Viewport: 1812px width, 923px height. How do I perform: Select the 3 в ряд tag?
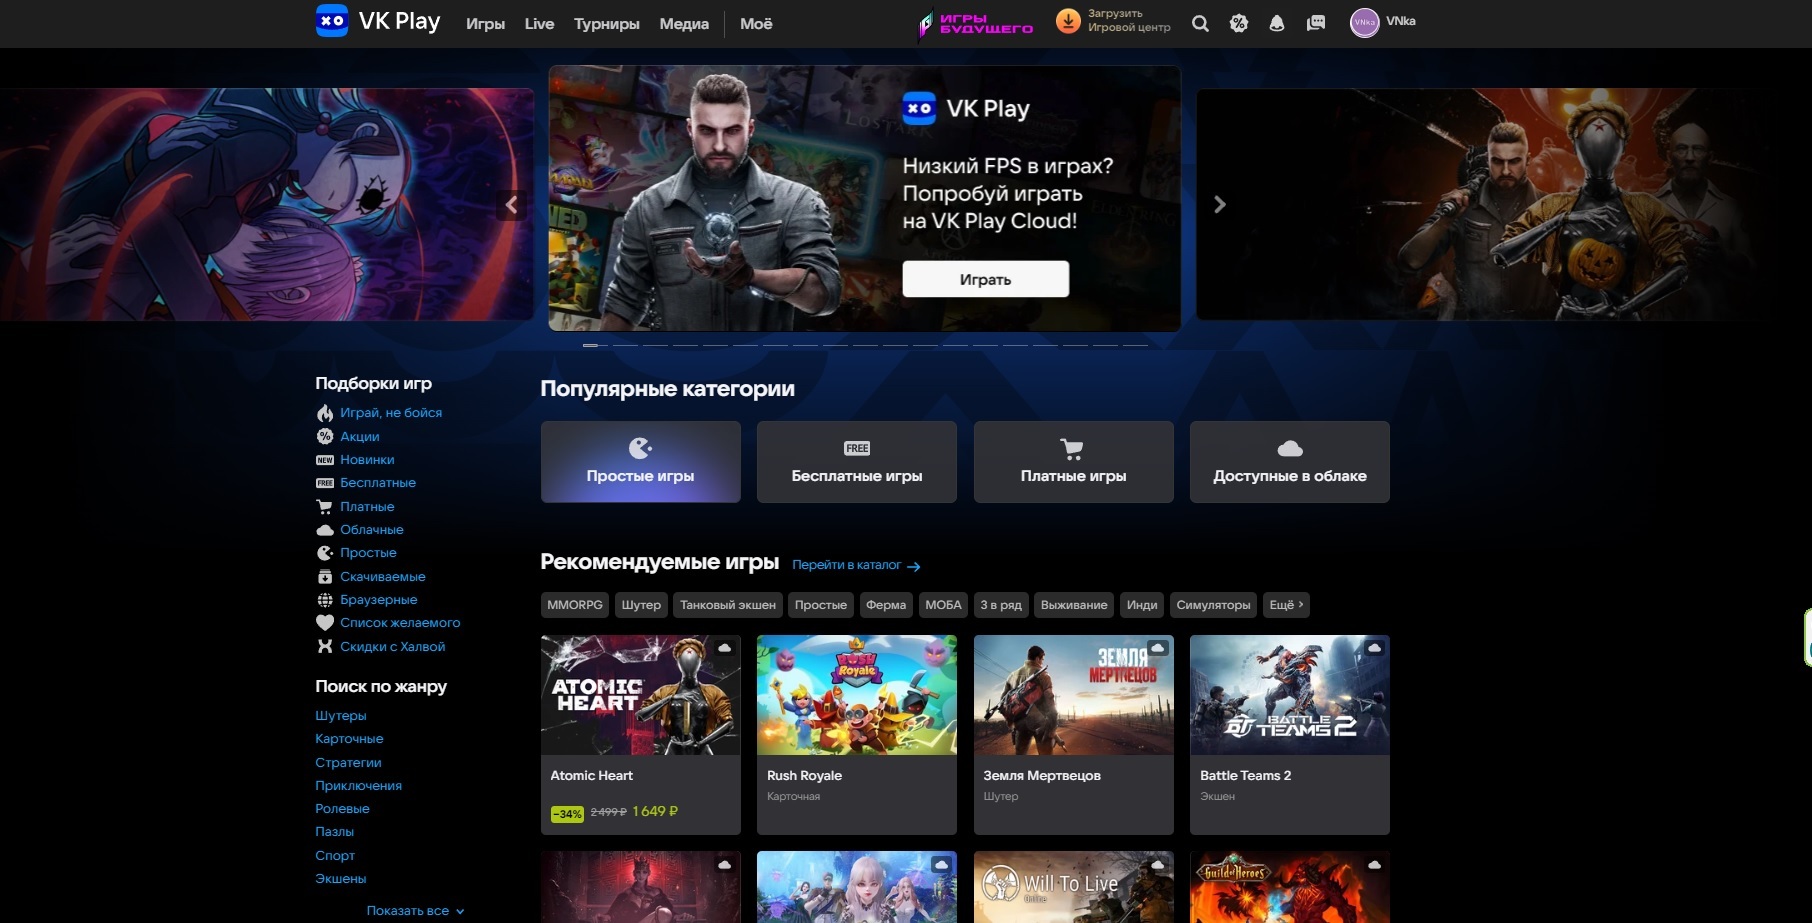point(1001,605)
